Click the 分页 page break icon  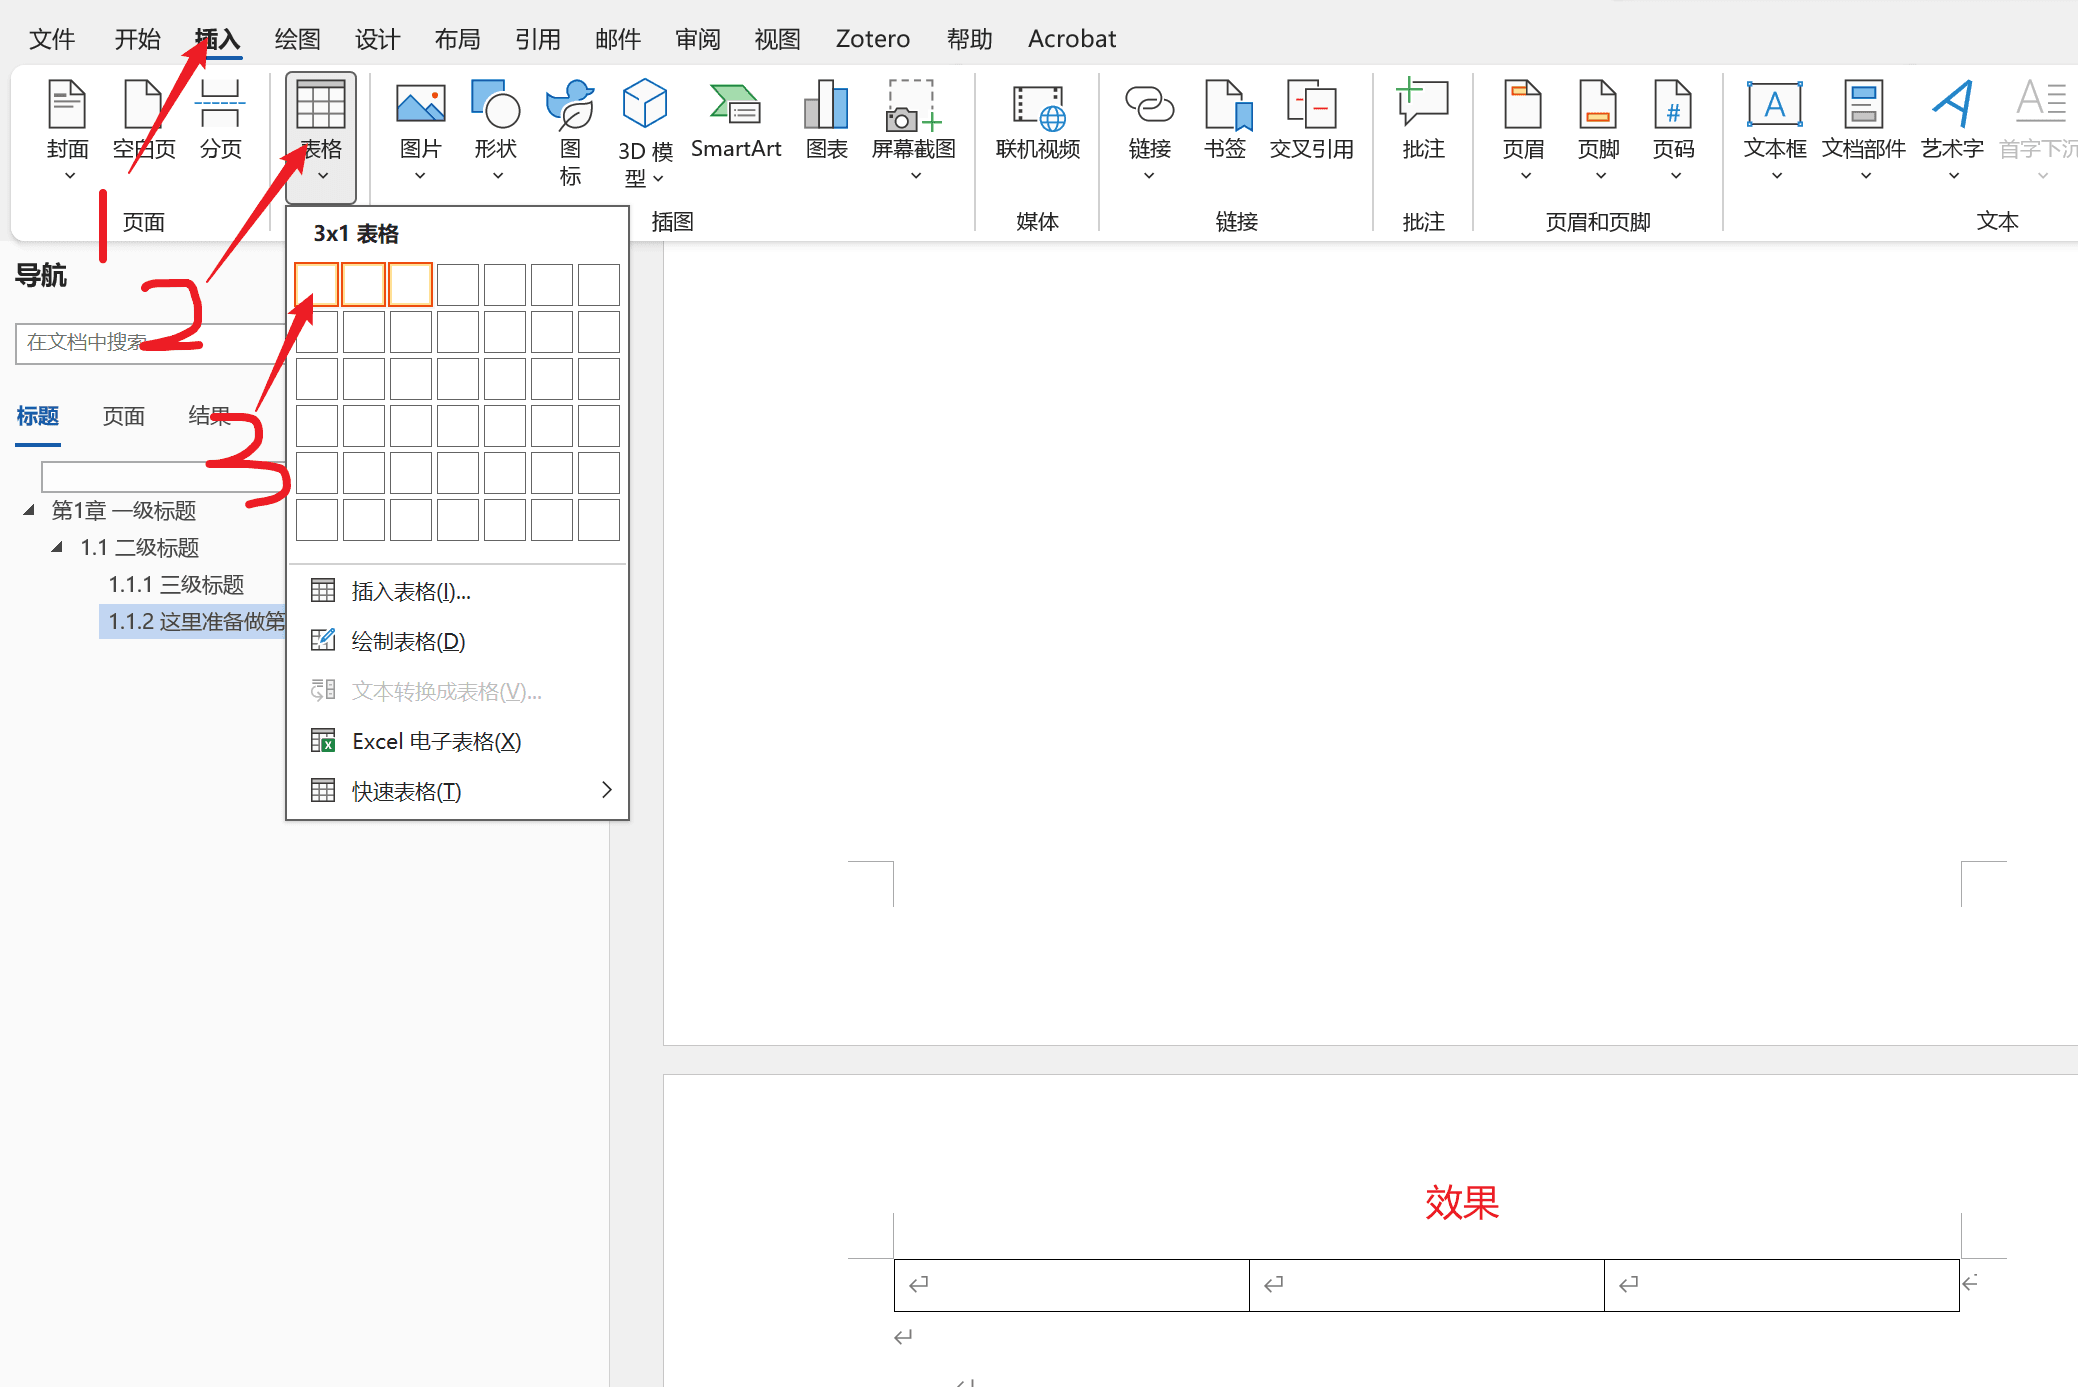[220, 106]
